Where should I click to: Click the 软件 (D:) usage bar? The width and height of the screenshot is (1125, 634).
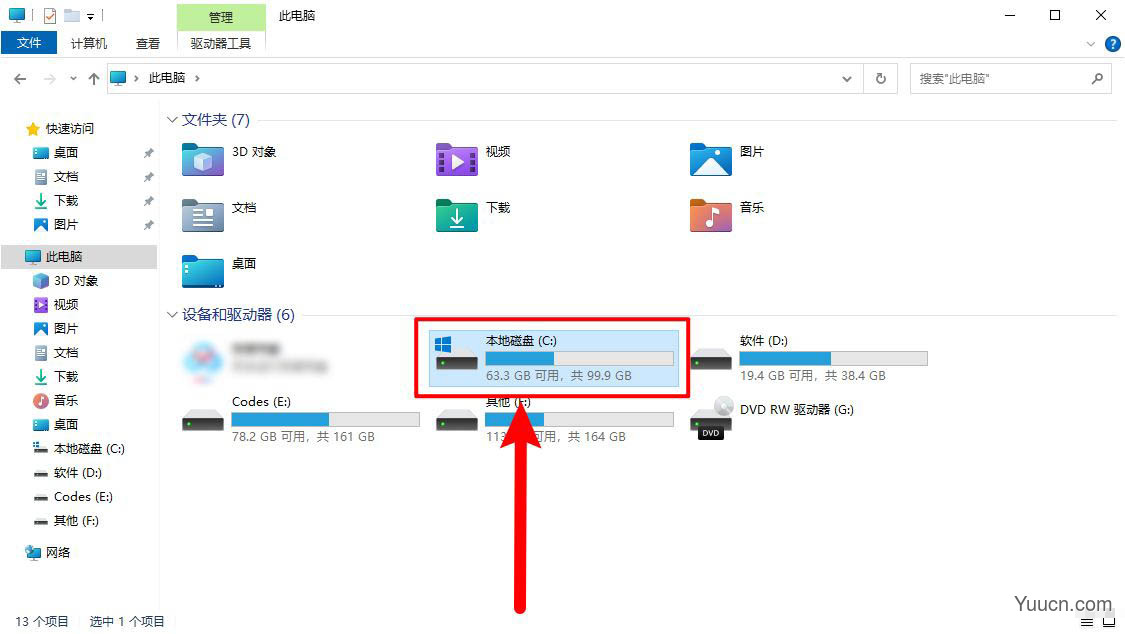(834, 358)
